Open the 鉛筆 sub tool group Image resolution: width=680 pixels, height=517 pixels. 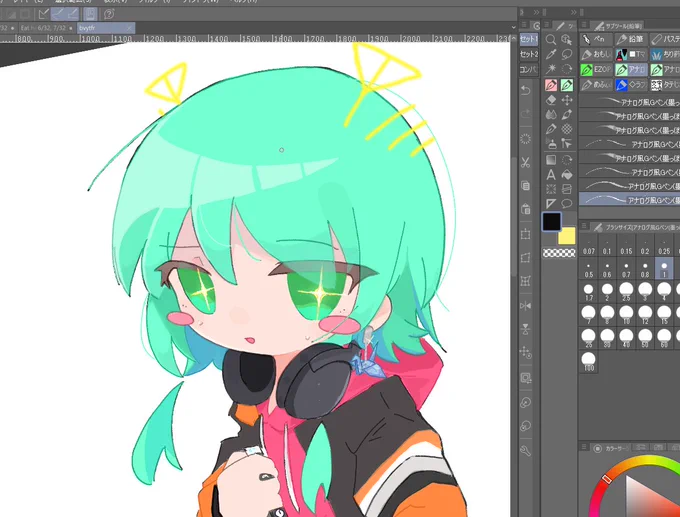pos(631,39)
